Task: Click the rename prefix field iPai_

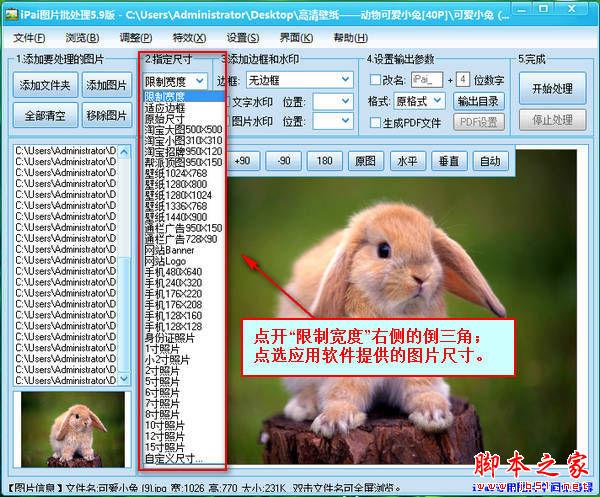Action: coord(427,80)
